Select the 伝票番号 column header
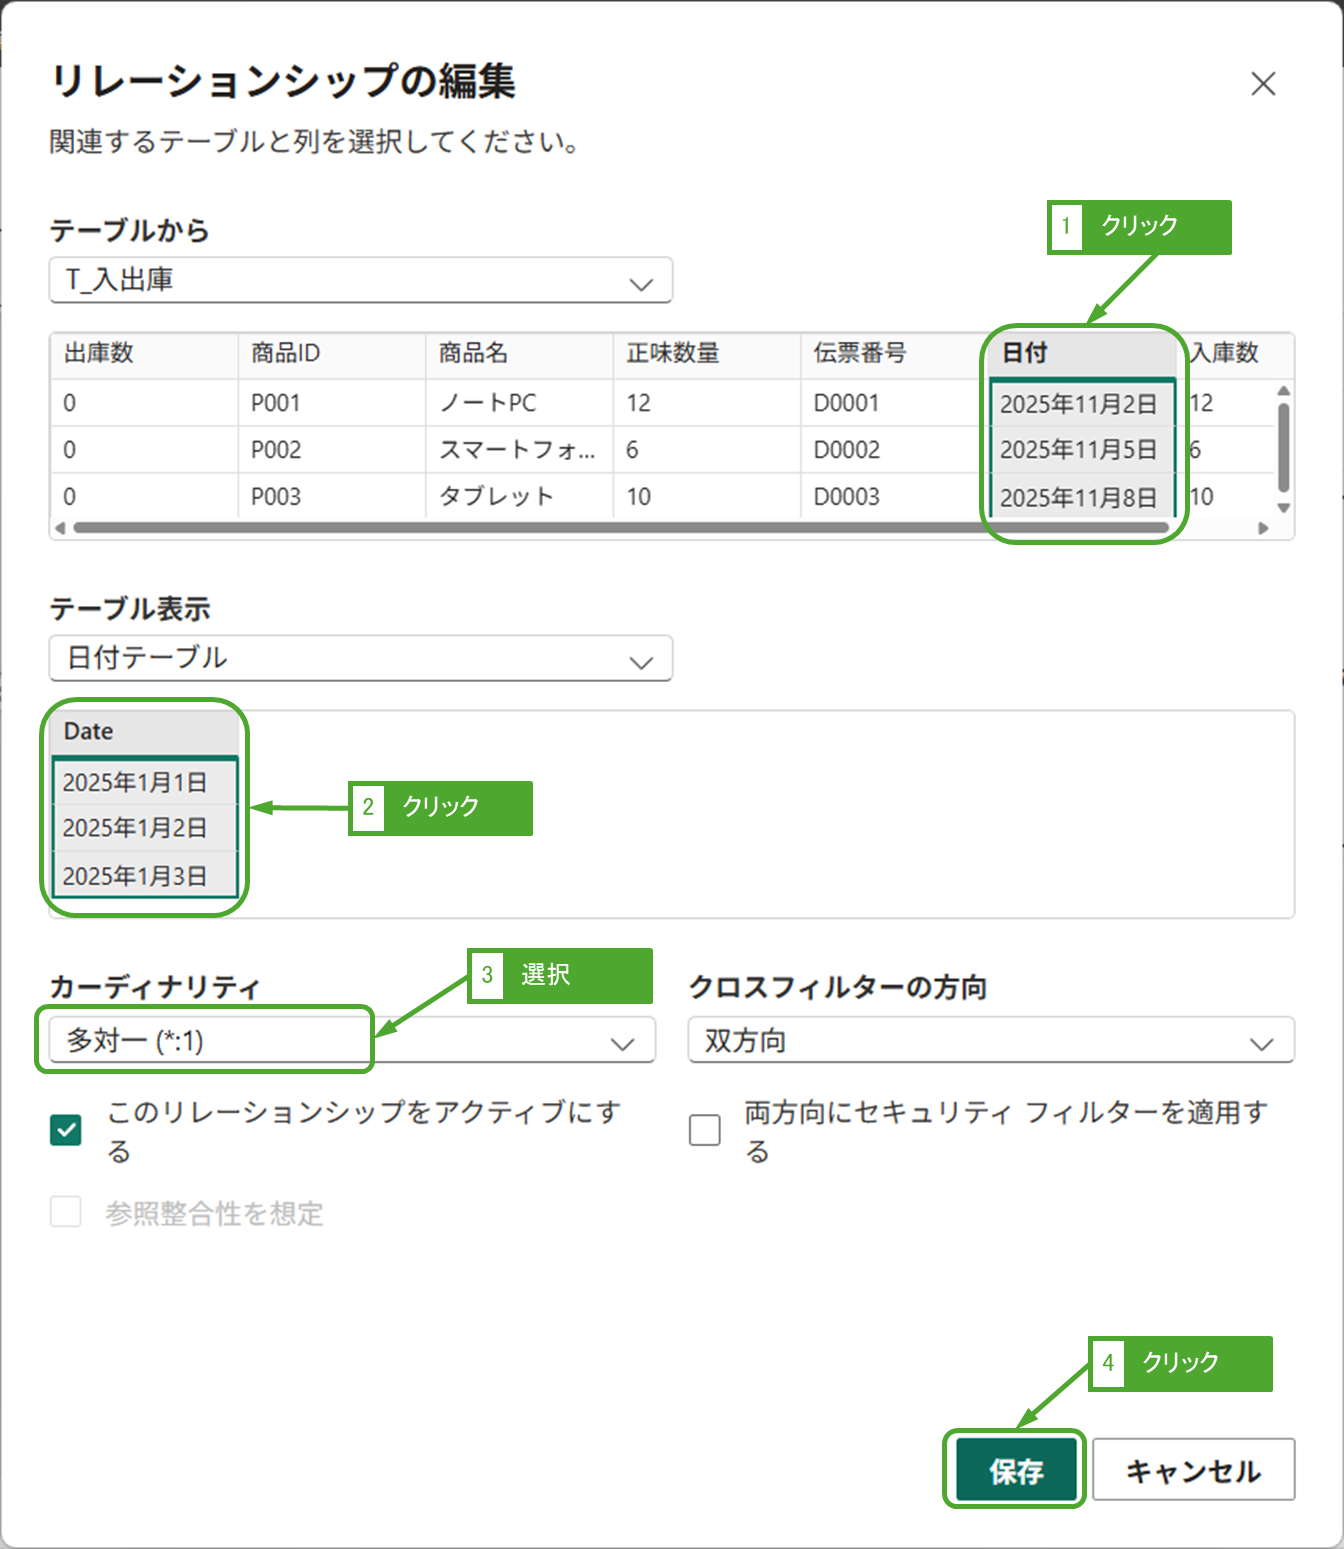The width and height of the screenshot is (1344, 1549). (x=893, y=353)
